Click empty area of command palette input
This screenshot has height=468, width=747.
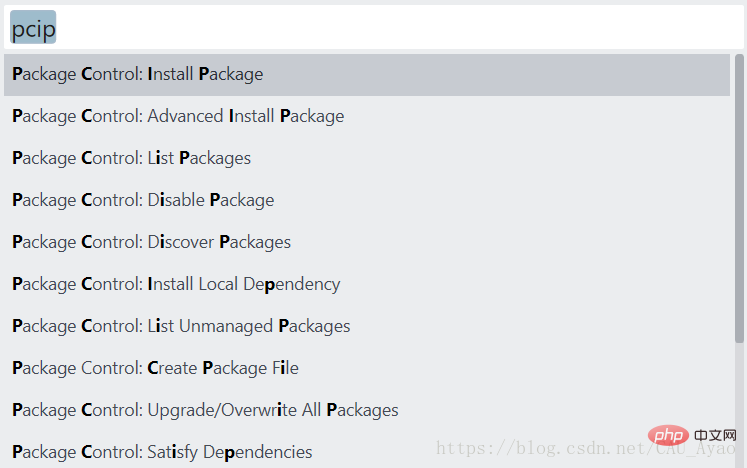tap(400, 29)
